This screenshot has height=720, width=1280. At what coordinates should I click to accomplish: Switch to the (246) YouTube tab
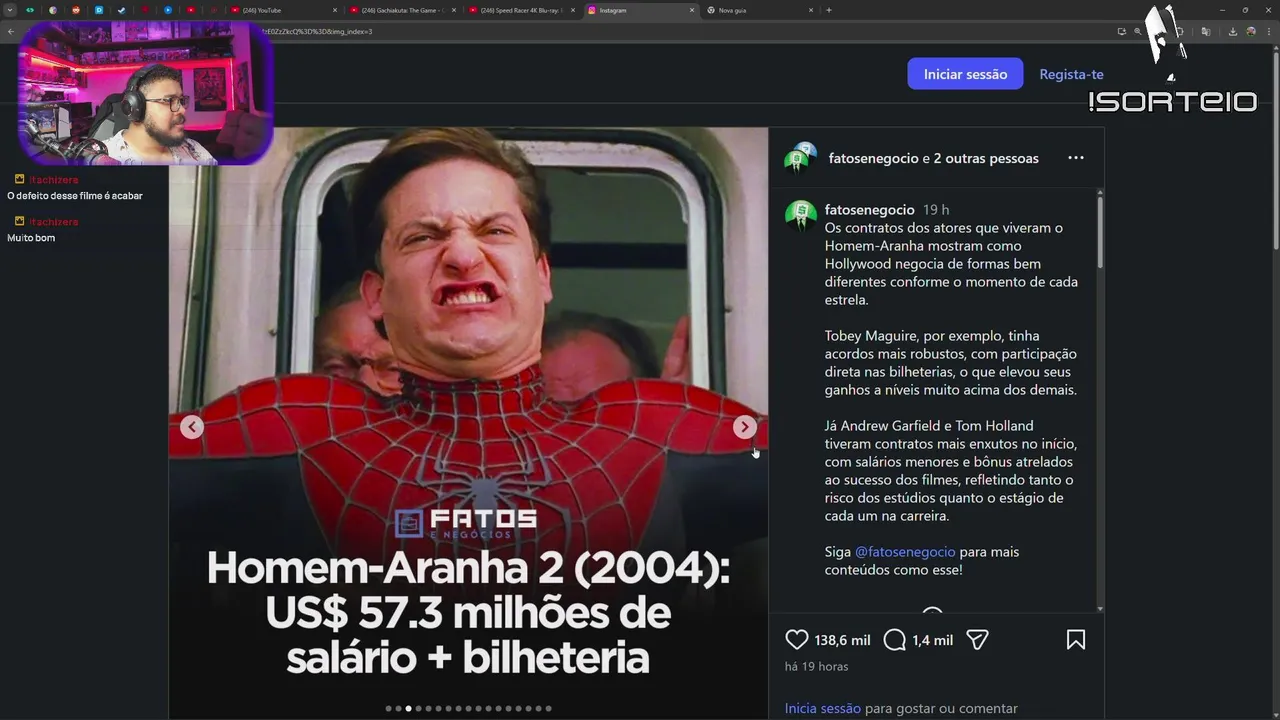[284, 10]
